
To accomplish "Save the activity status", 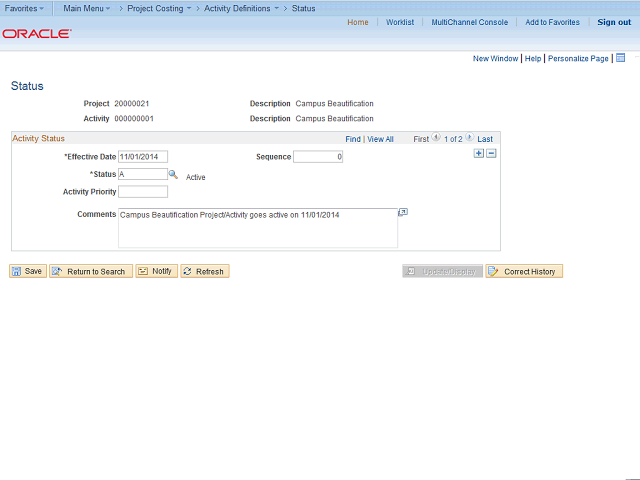I will click(28, 271).
